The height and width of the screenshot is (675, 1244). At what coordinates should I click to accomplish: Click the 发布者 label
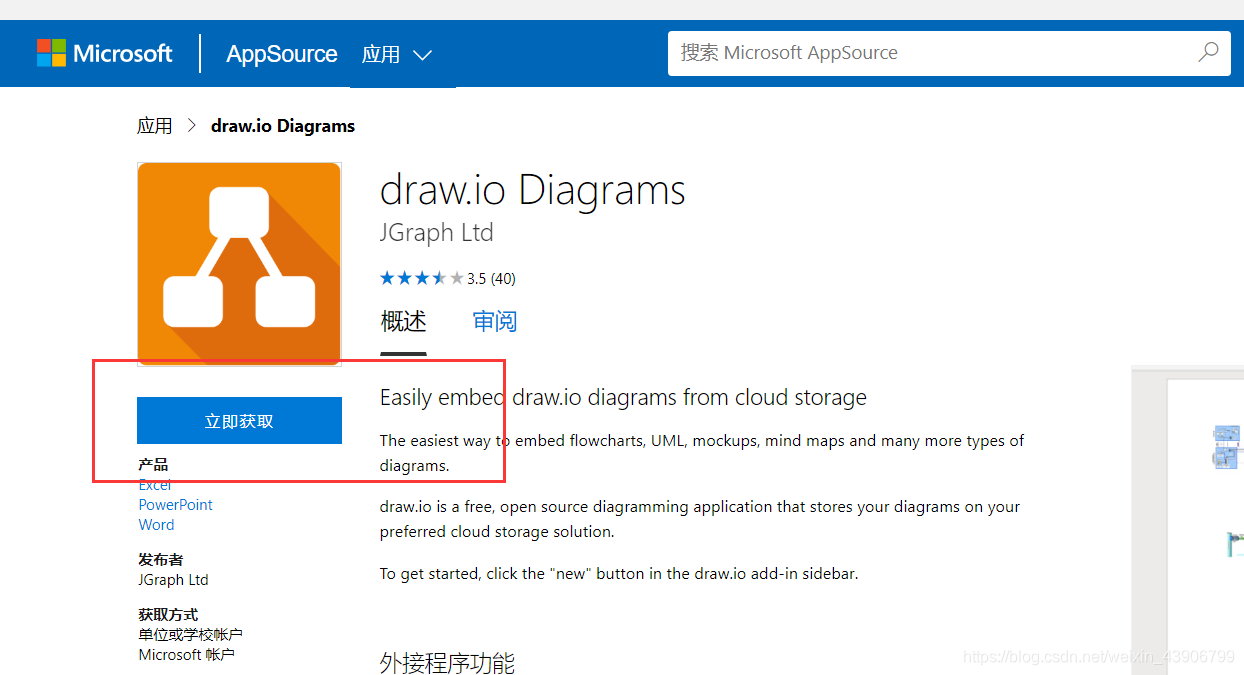pos(161,560)
